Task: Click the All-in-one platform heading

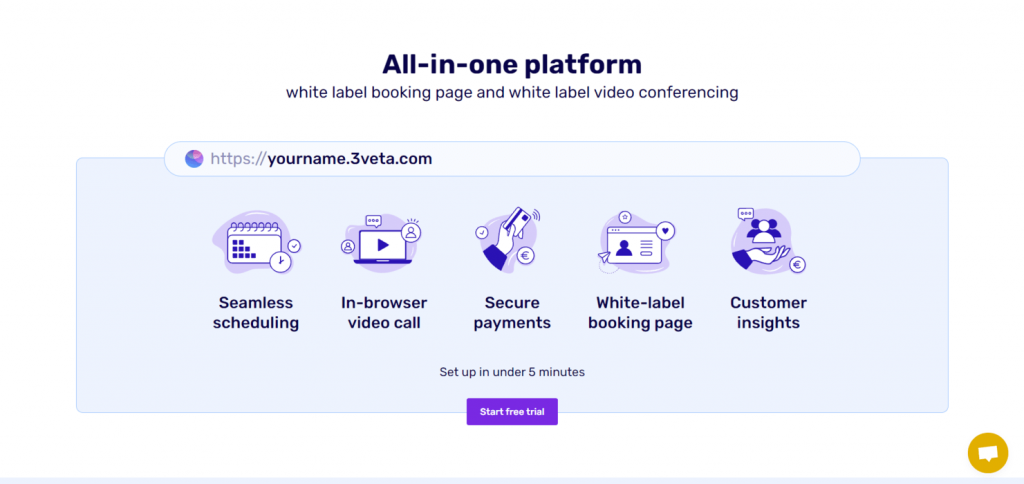Action: coord(512,65)
